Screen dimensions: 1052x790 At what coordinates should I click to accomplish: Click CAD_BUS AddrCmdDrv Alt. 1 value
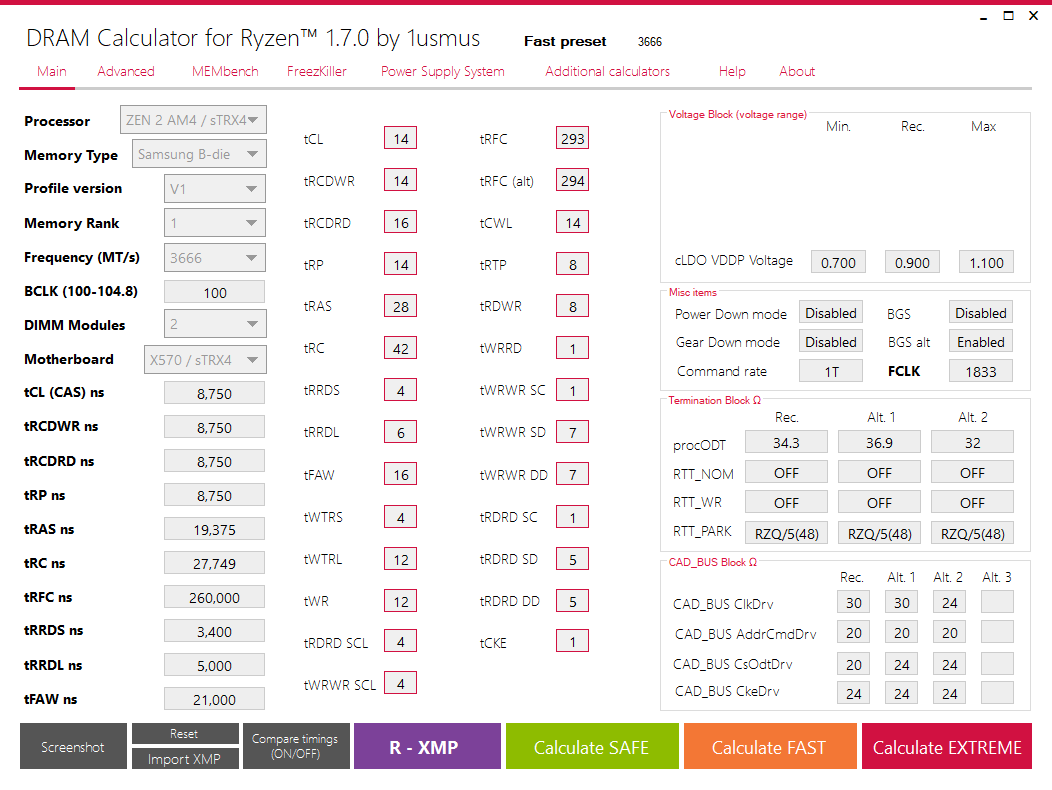(902, 632)
